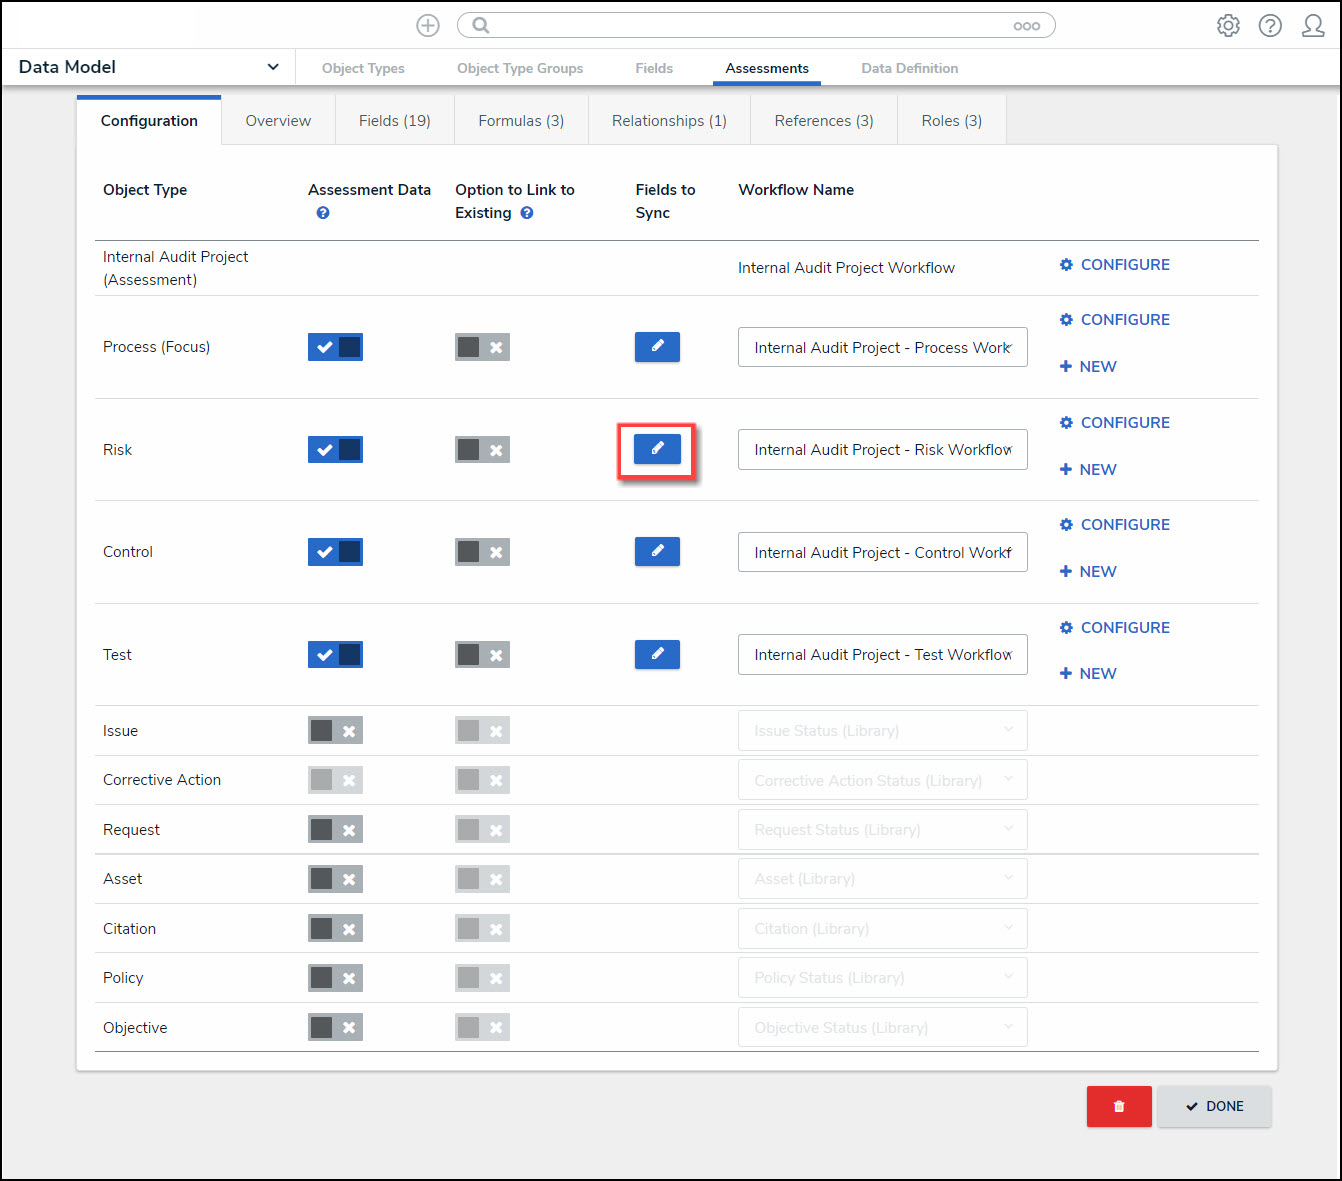Image resolution: width=1342 pixels, height=1181 pixels.
Task: Toggle Option to Link to Existing for Test
Action: point(482,655)
